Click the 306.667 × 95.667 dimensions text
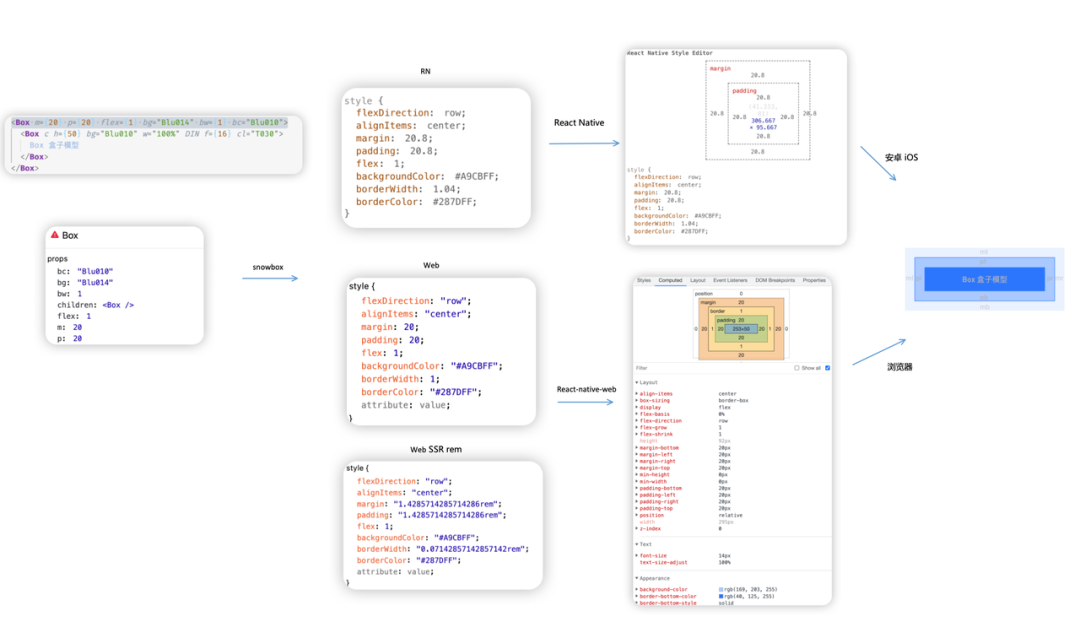This screenshot has width=1080, height=622. [763, 124]
